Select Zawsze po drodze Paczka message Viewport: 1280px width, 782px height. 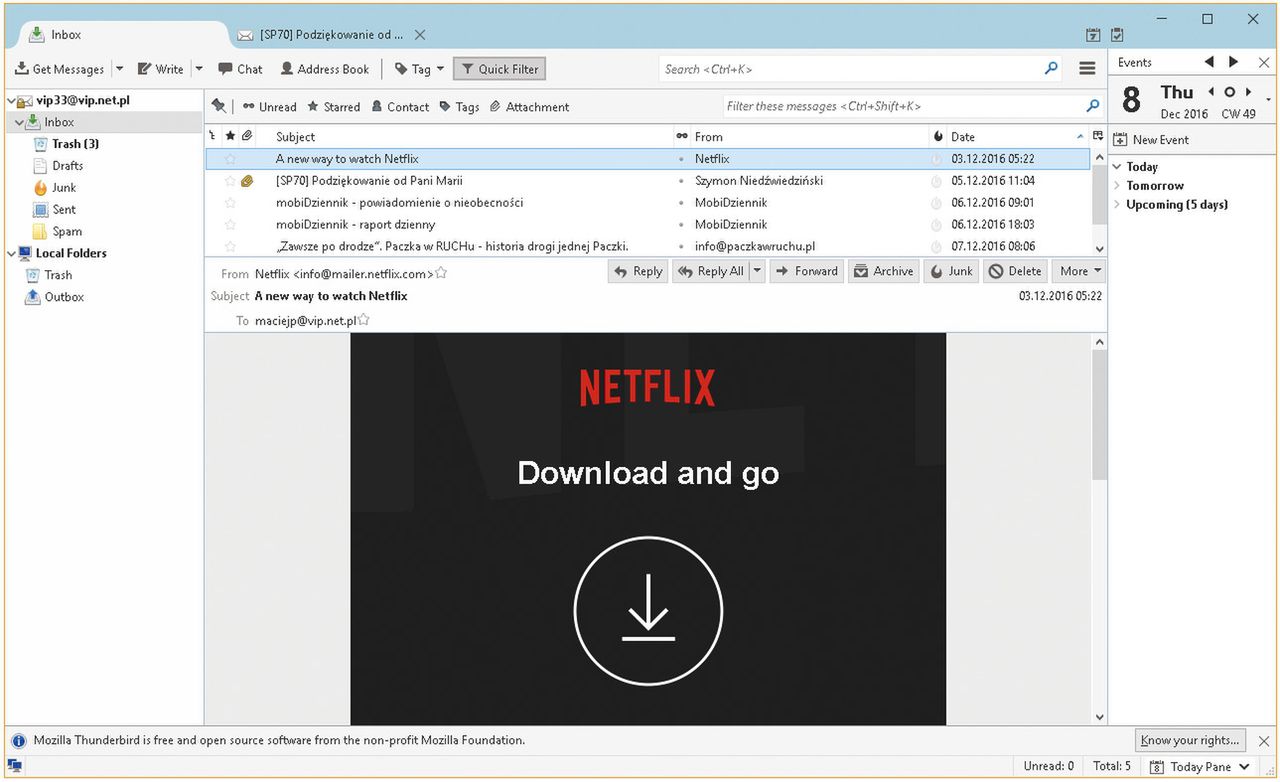[647, 246]
